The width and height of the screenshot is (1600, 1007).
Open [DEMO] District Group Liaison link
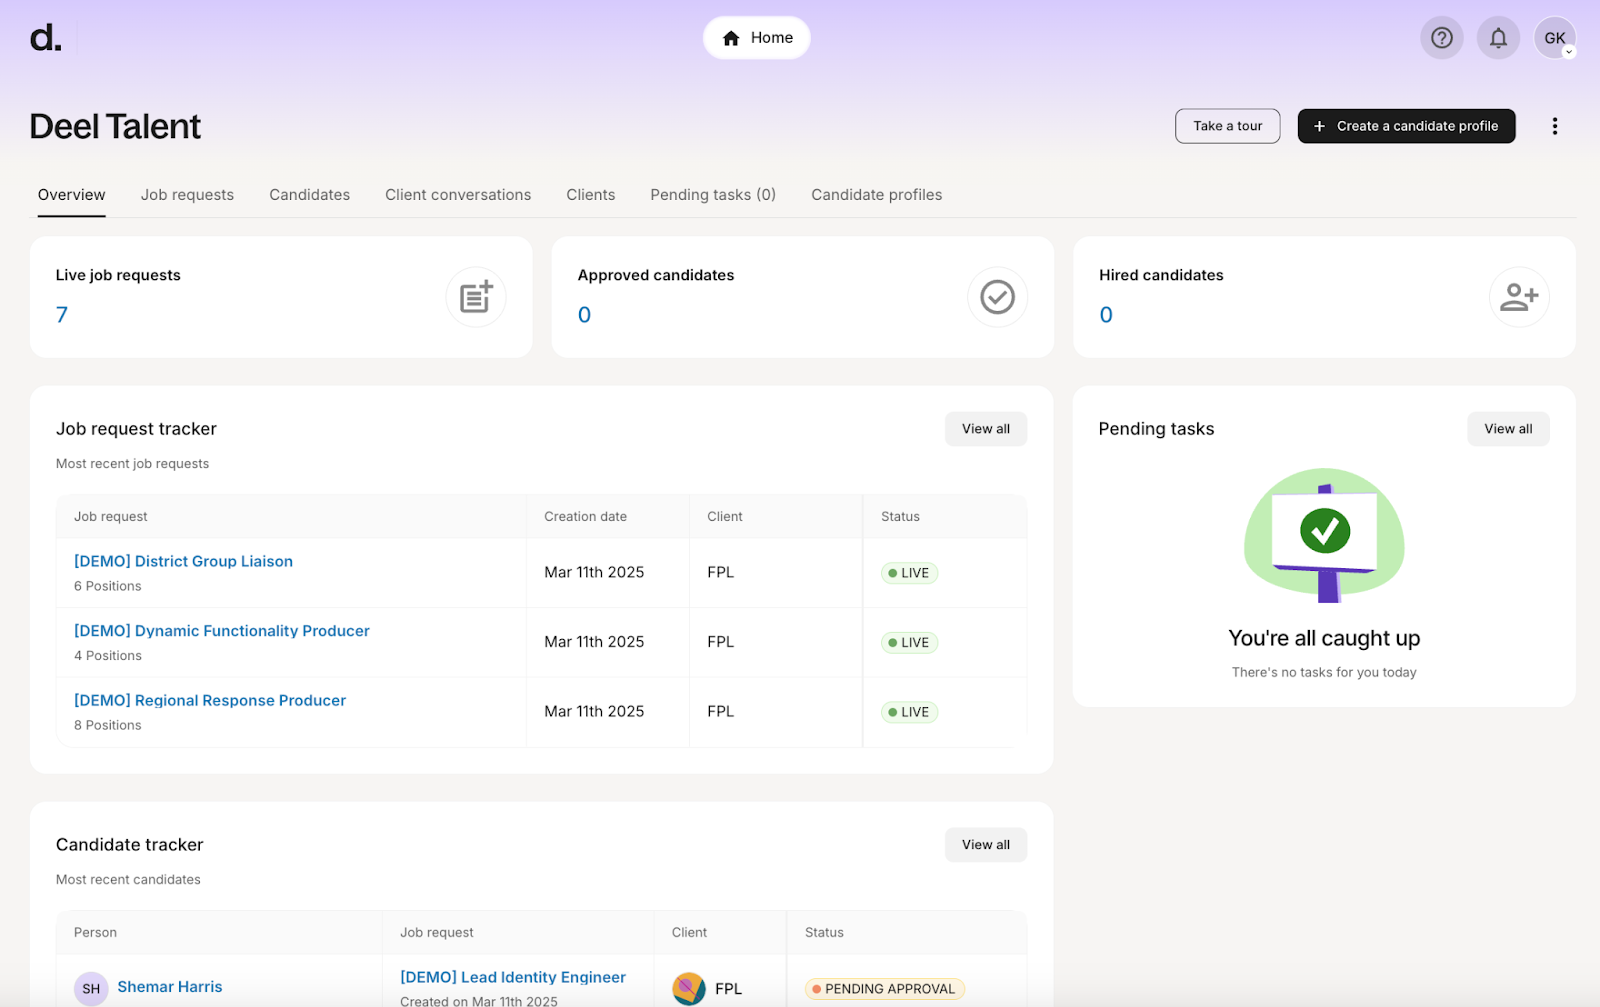(x=183, y=561)
